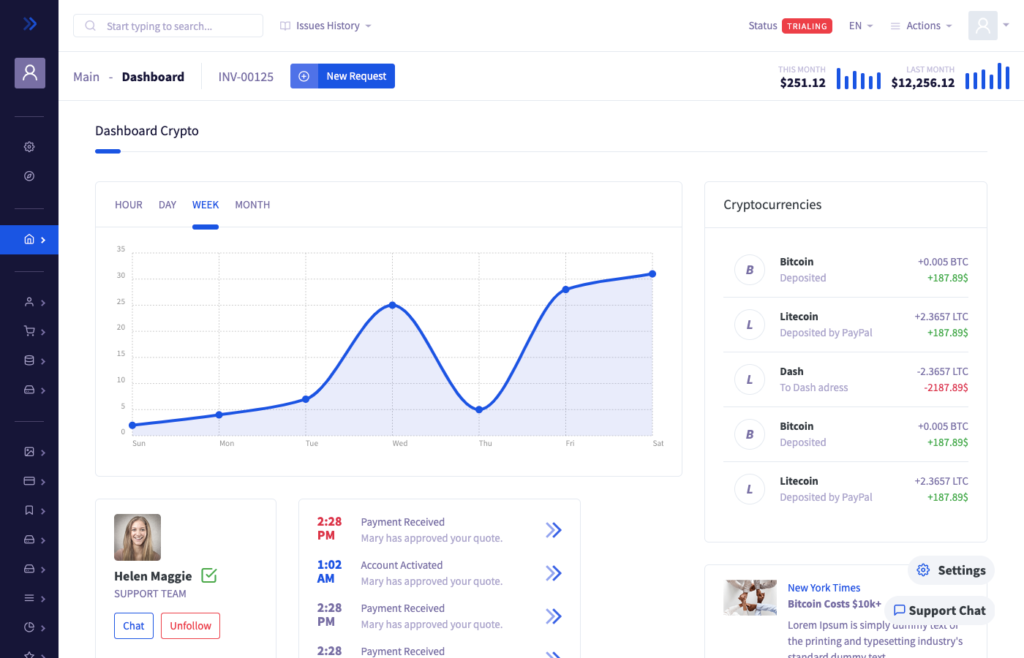This screenshot has width=1024, height=658.
Task: Click the Cryptocurrencies panel heading
Action: coord(773,205)
